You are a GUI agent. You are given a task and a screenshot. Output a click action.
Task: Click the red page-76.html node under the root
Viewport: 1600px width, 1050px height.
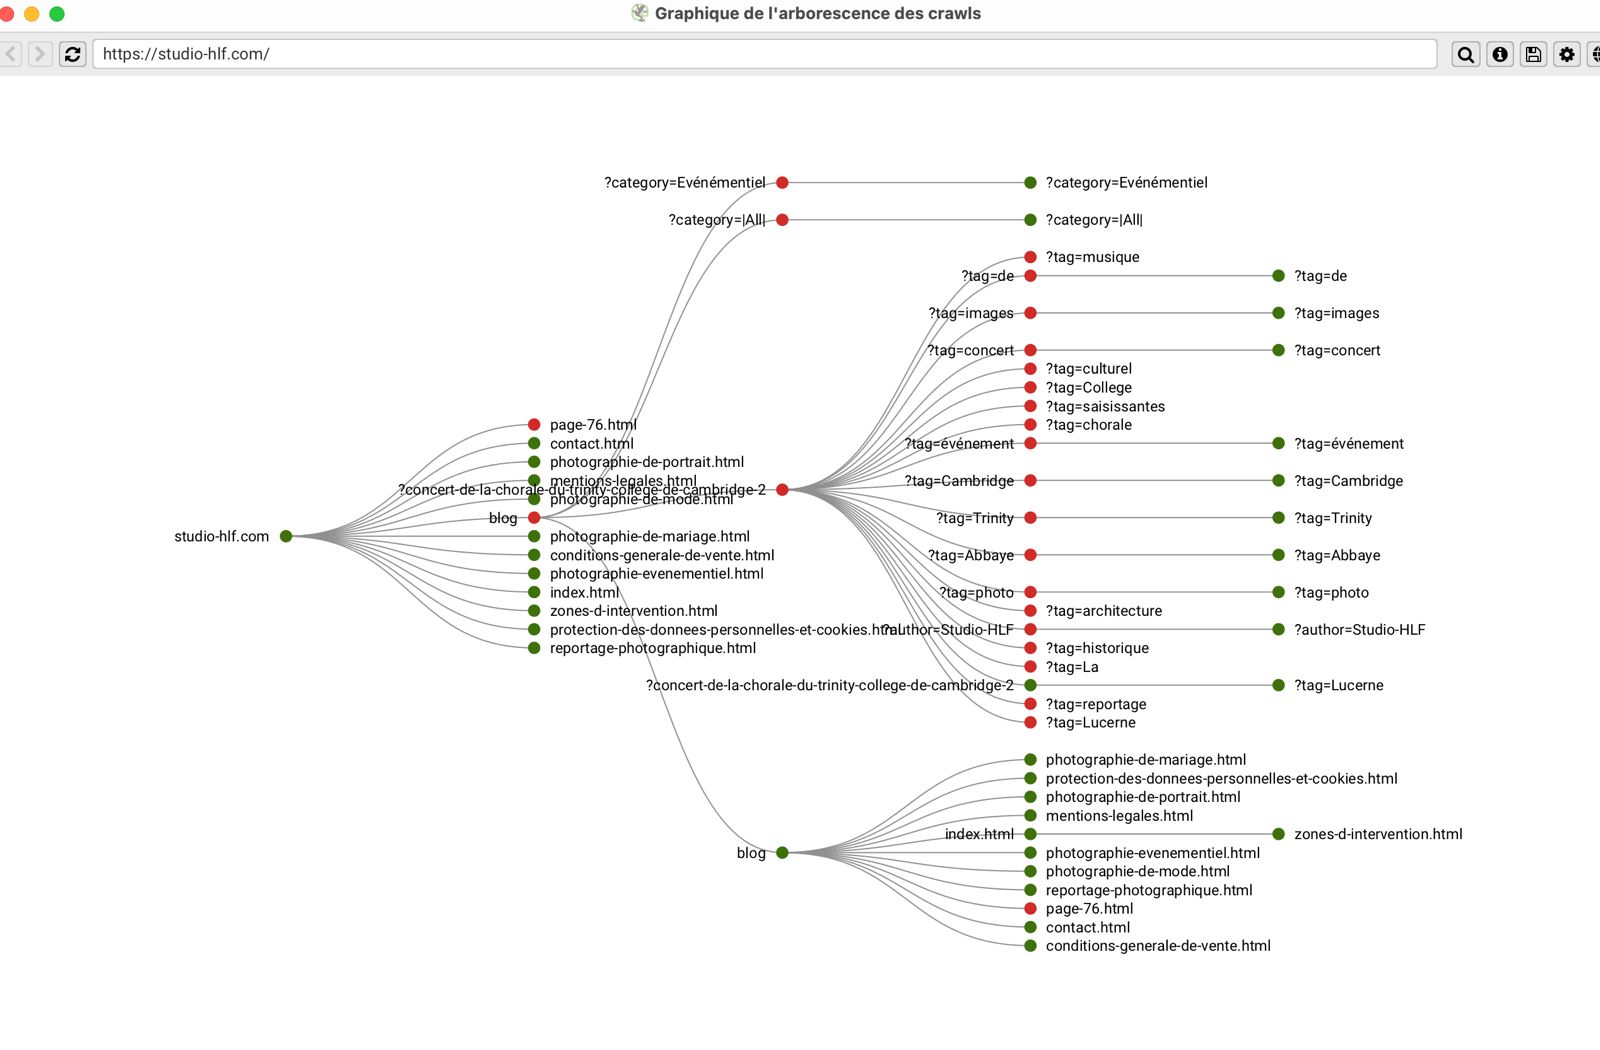534,425
